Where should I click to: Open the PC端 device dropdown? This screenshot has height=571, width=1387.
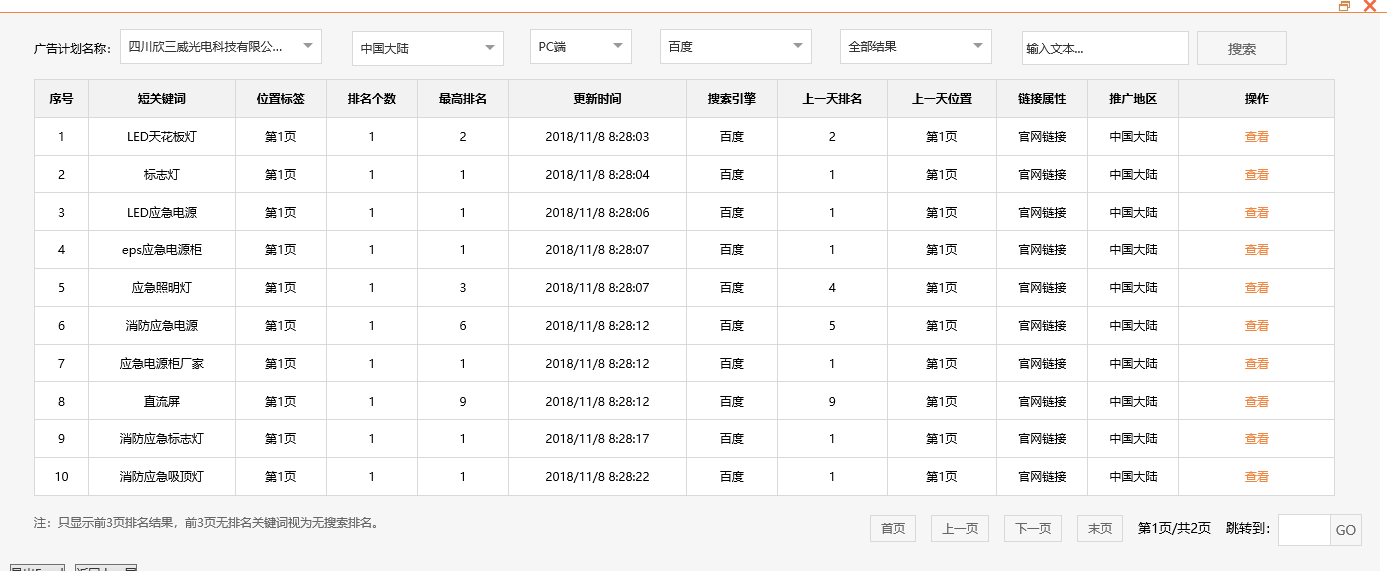pyautogui.click(x=581, y=46)
